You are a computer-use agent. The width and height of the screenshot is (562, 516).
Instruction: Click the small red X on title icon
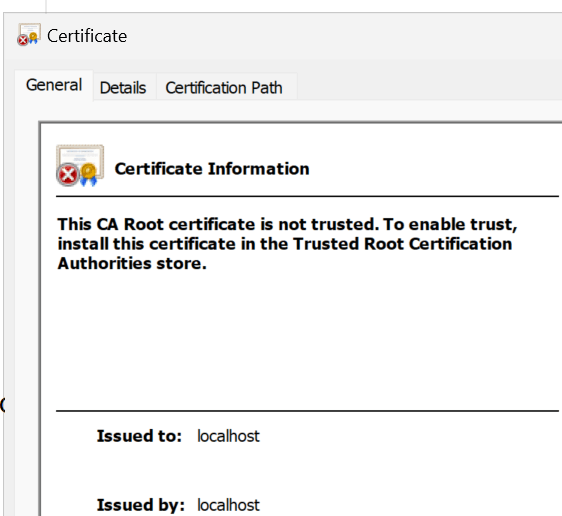[23, 40]
